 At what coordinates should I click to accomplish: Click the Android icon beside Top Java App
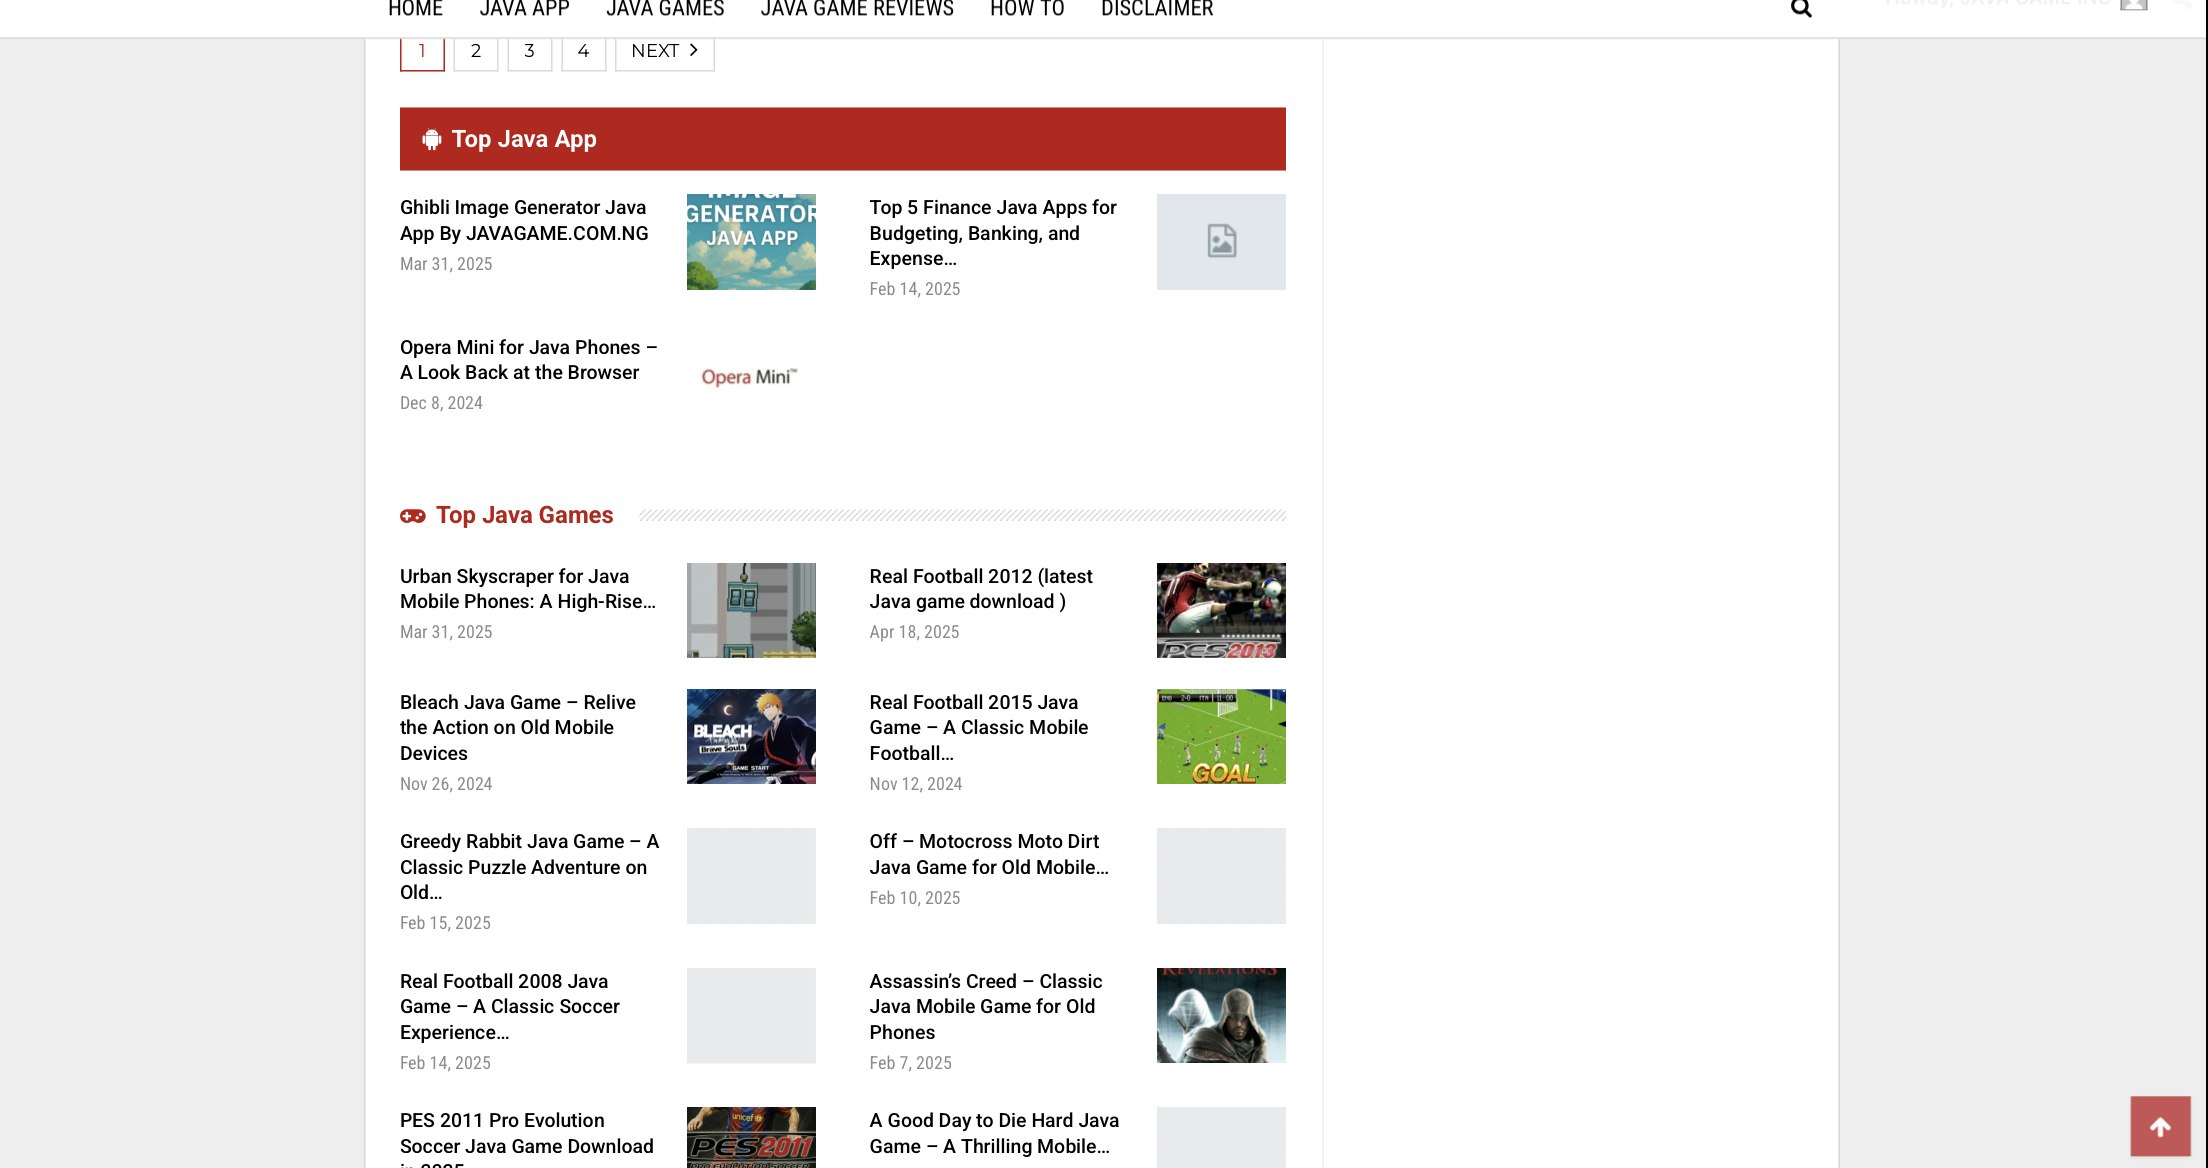(x=431, y=140)
